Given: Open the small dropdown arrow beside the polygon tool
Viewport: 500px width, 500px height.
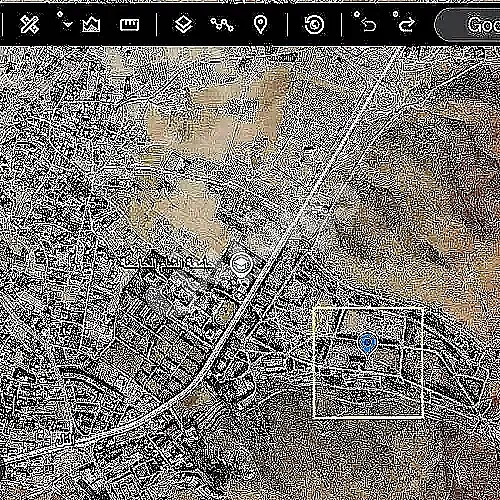Looking at the screenshot, I should pyautogui.click(x=68, y=25).
